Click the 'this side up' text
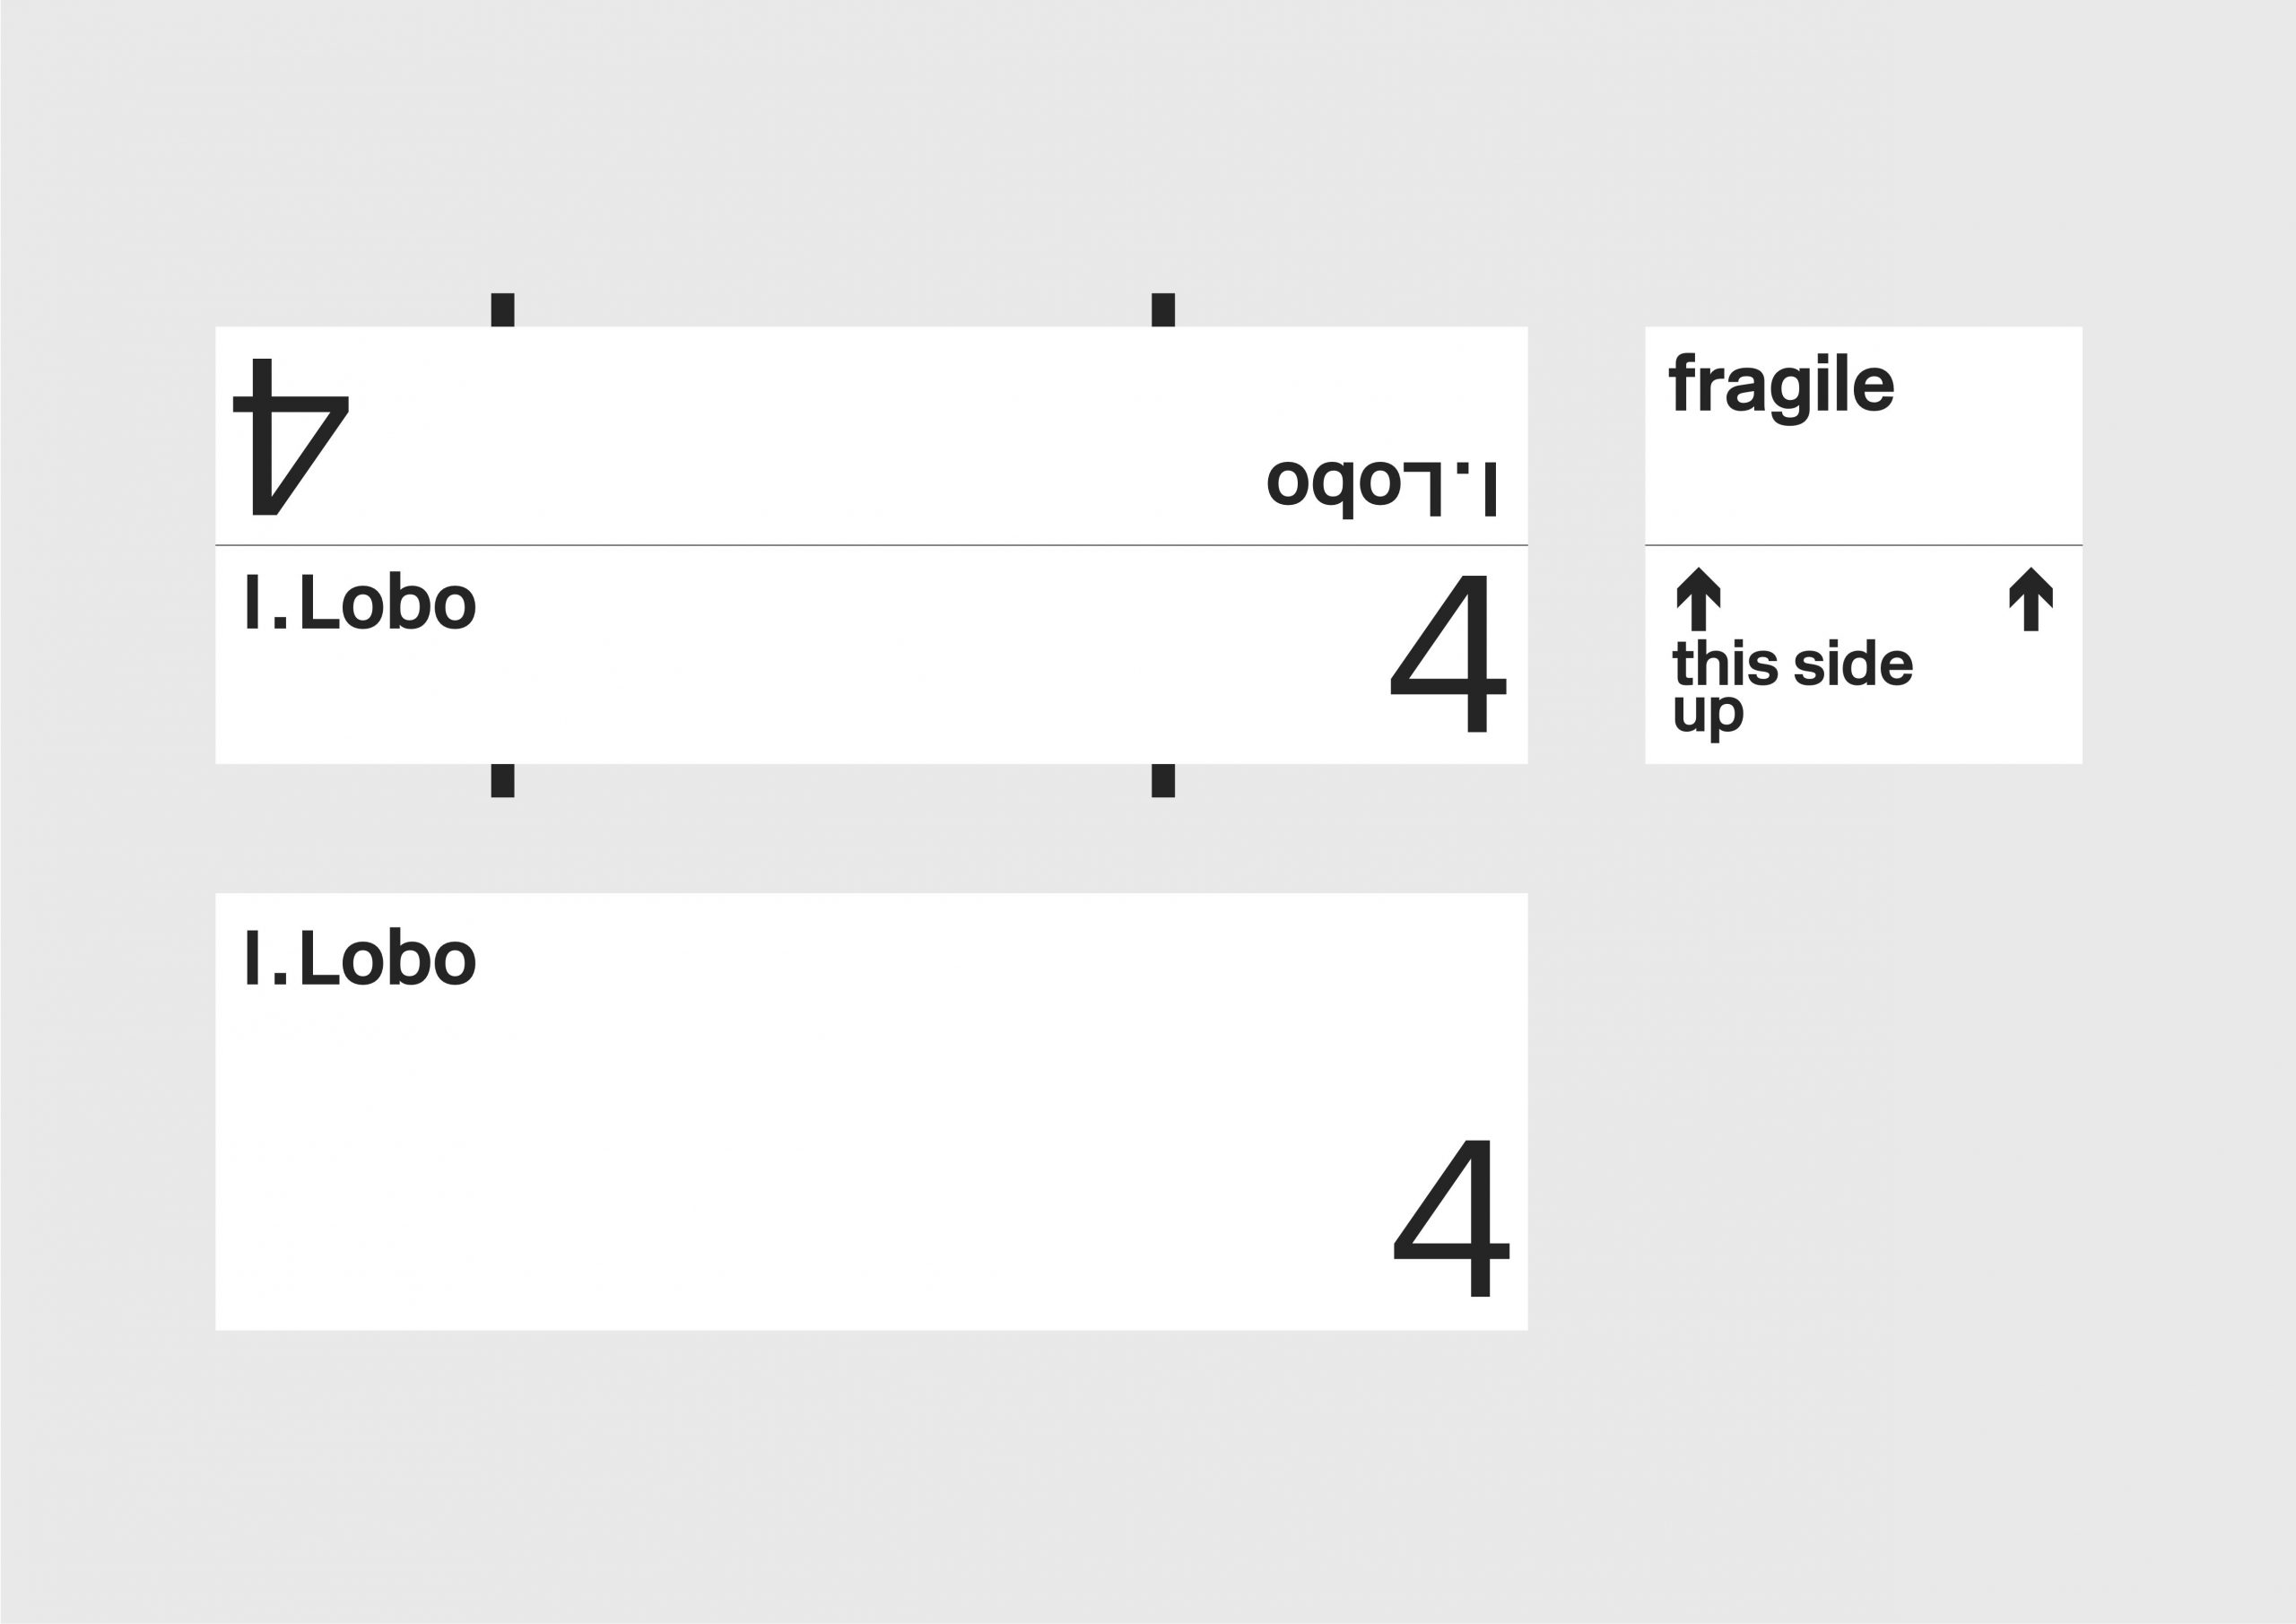 click(x=1793, y=689)
